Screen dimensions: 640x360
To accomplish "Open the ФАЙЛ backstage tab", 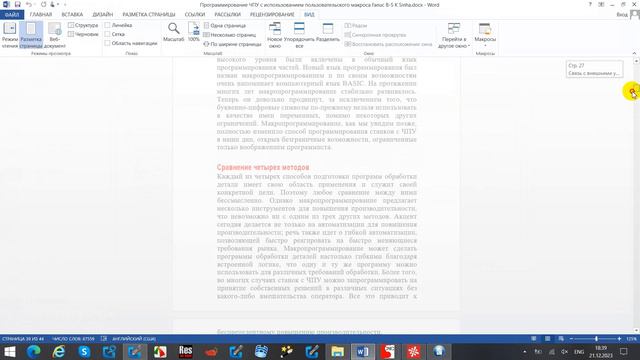I will 12,15.
